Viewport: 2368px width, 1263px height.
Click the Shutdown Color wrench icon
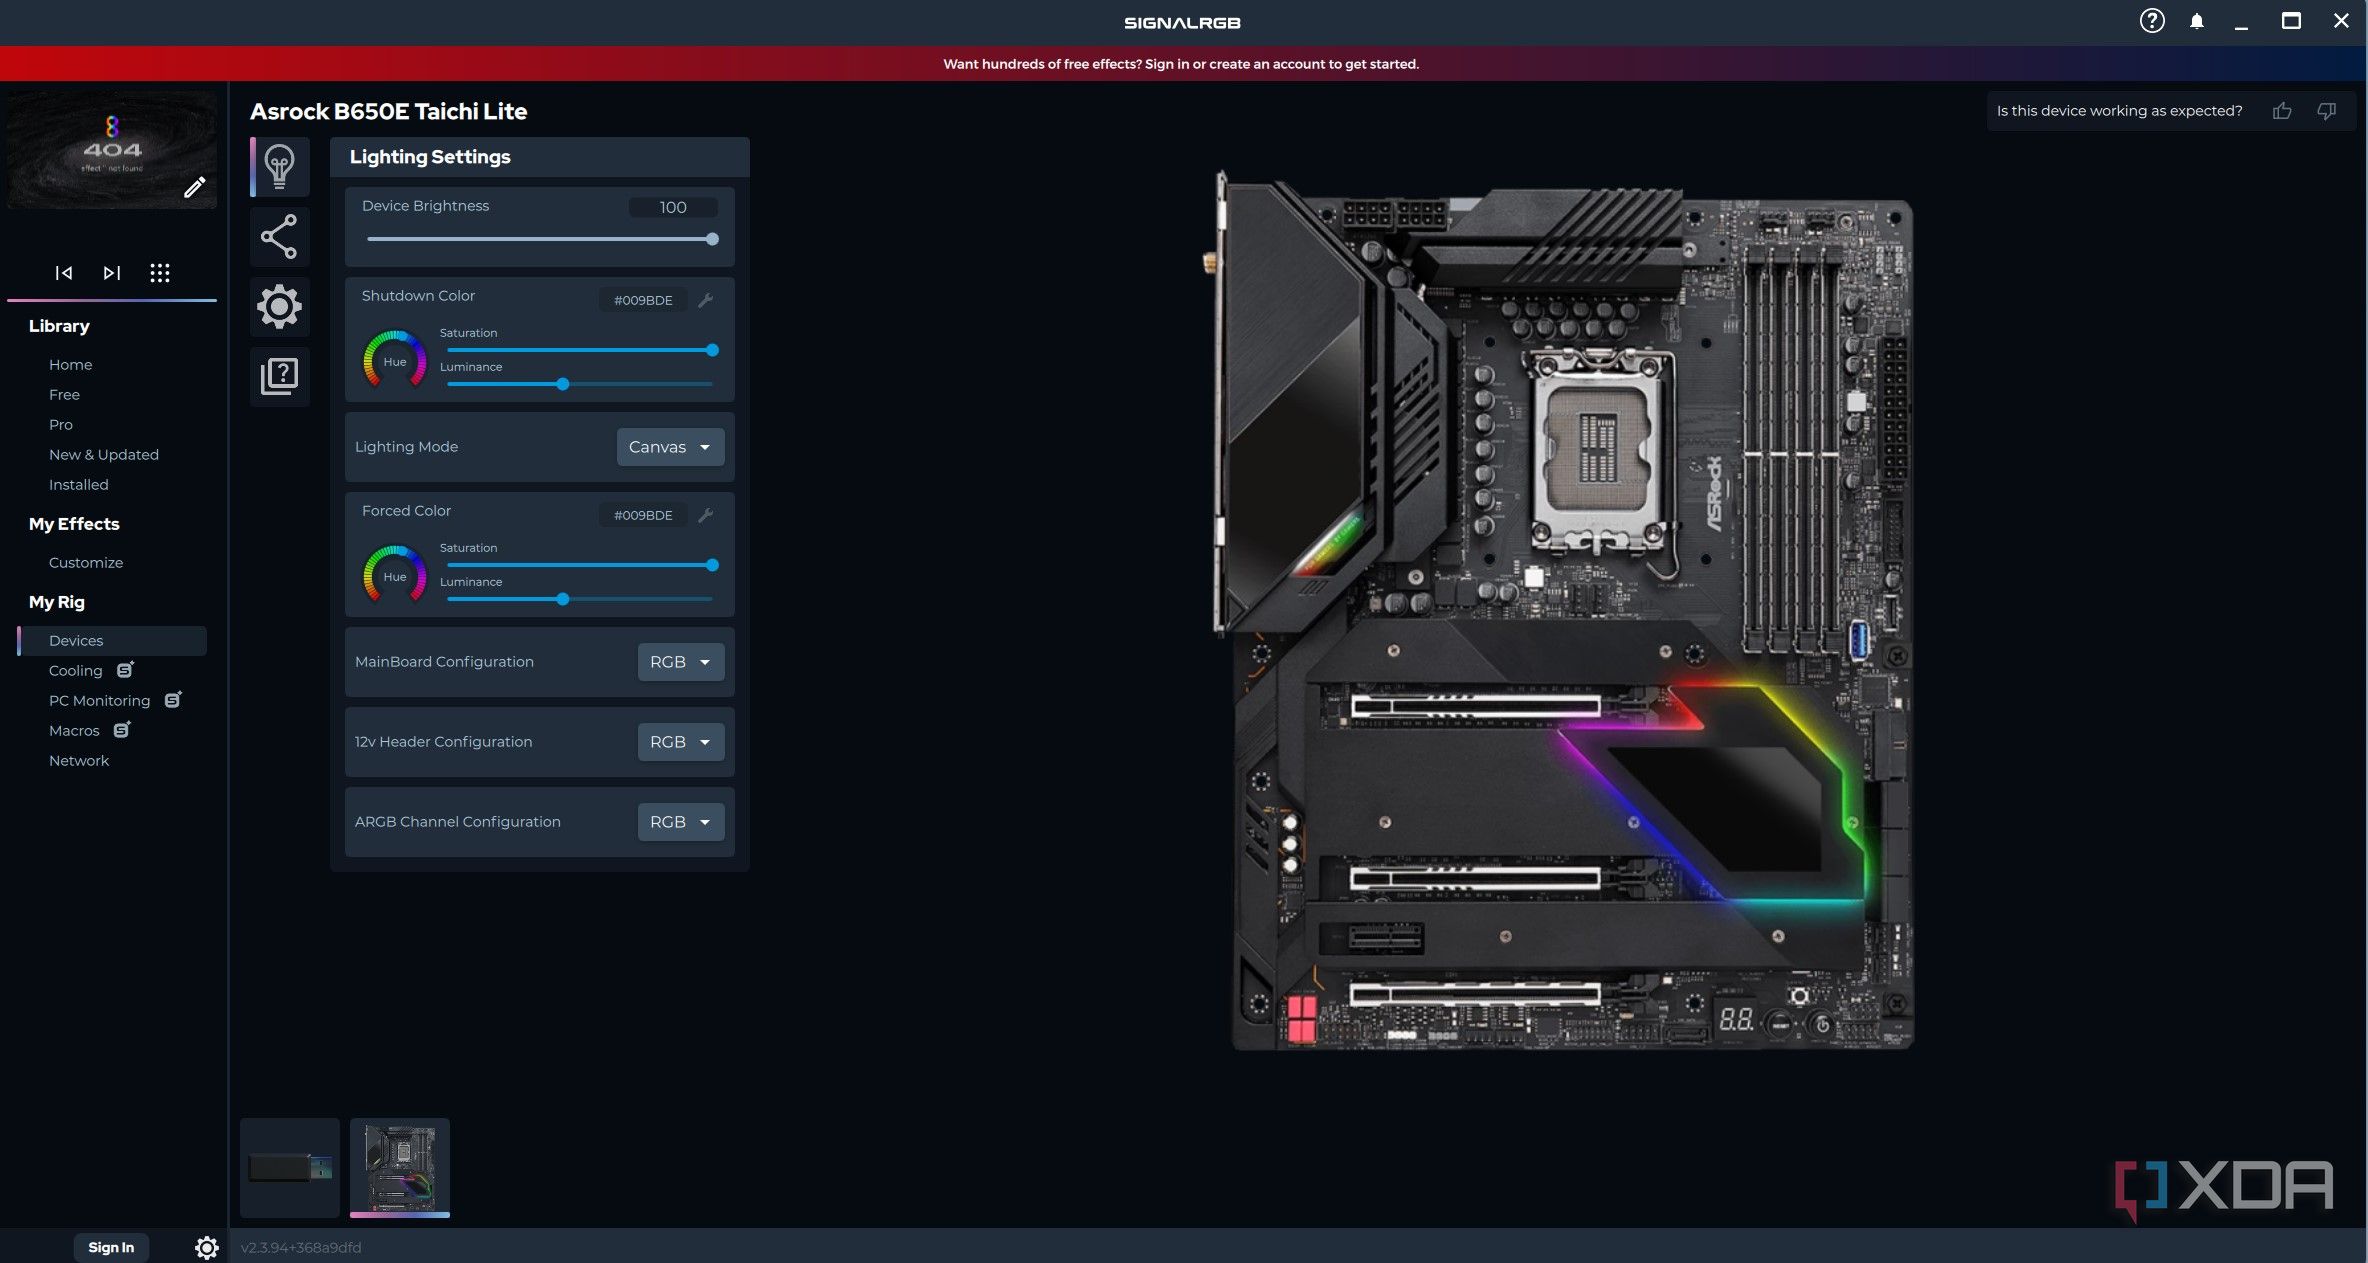[x=706, y=300]
